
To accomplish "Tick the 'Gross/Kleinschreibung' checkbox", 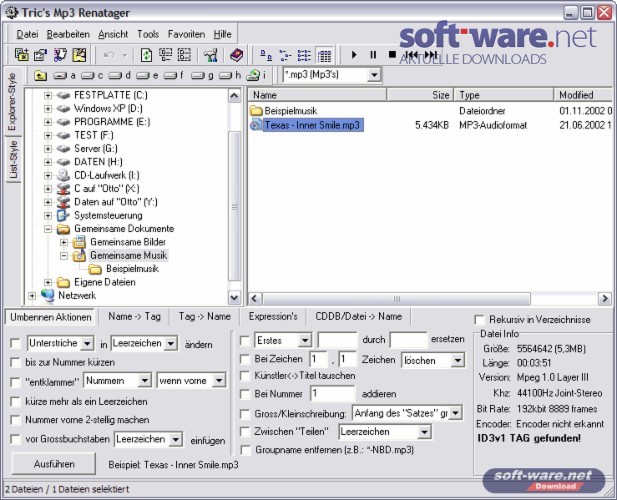I will tap(245, 413).
